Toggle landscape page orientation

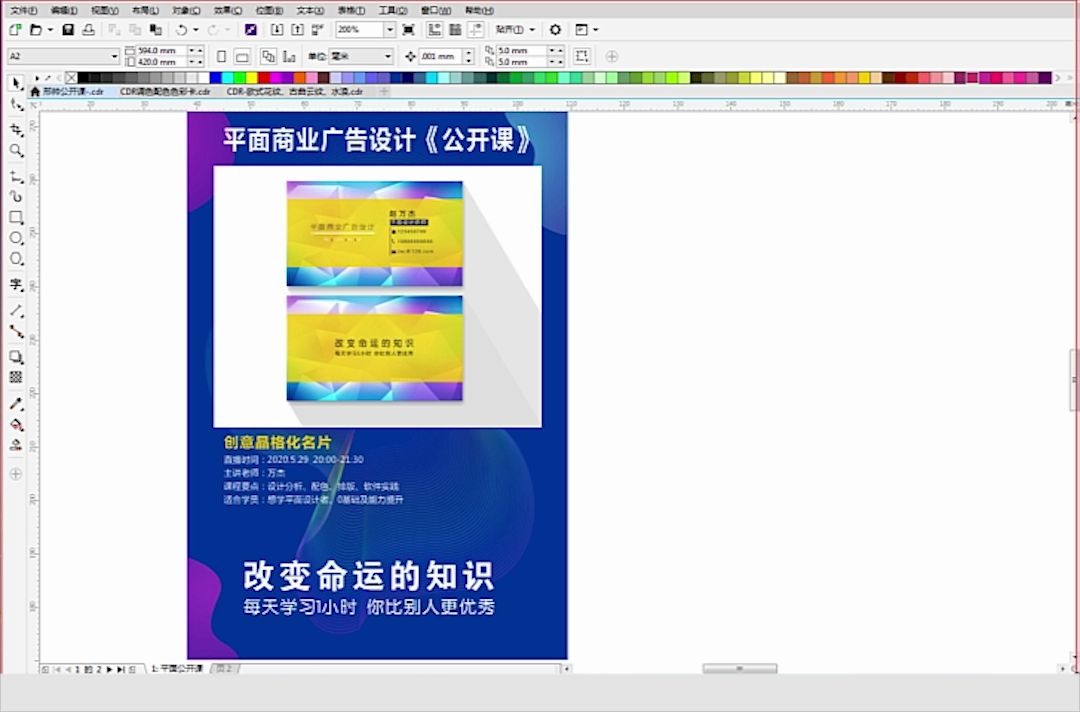click(x=241, y=56)
